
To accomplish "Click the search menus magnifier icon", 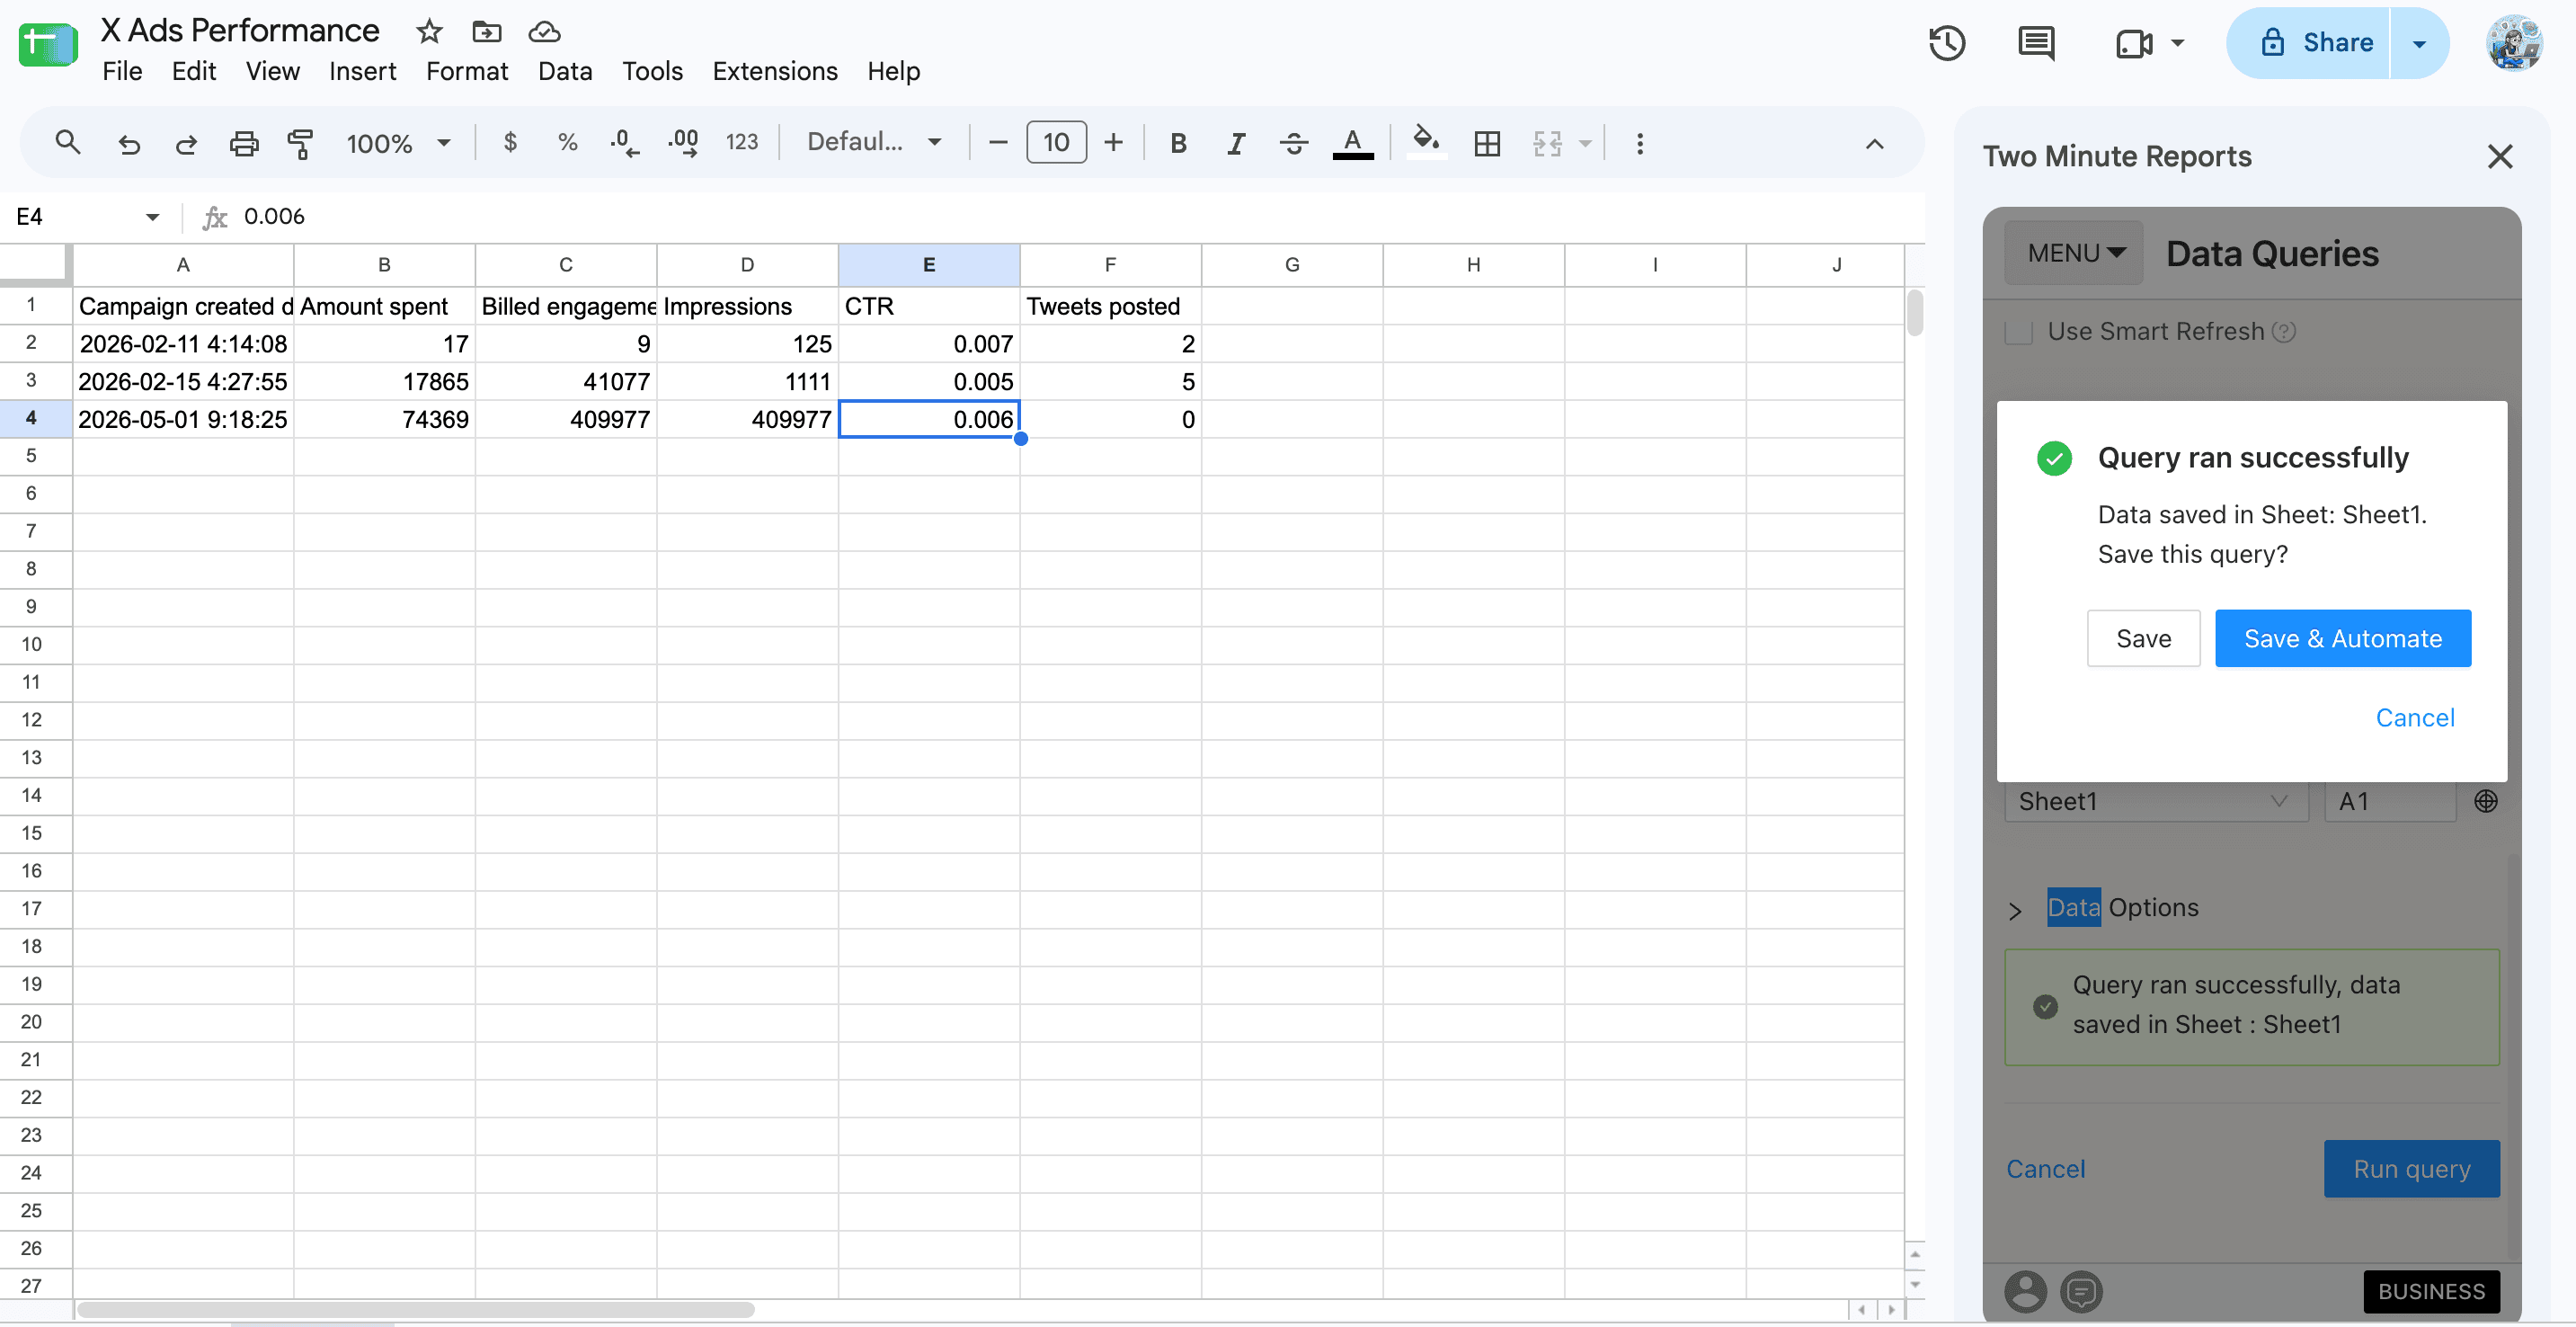I will pyautogui.click(x=67, y=142).
